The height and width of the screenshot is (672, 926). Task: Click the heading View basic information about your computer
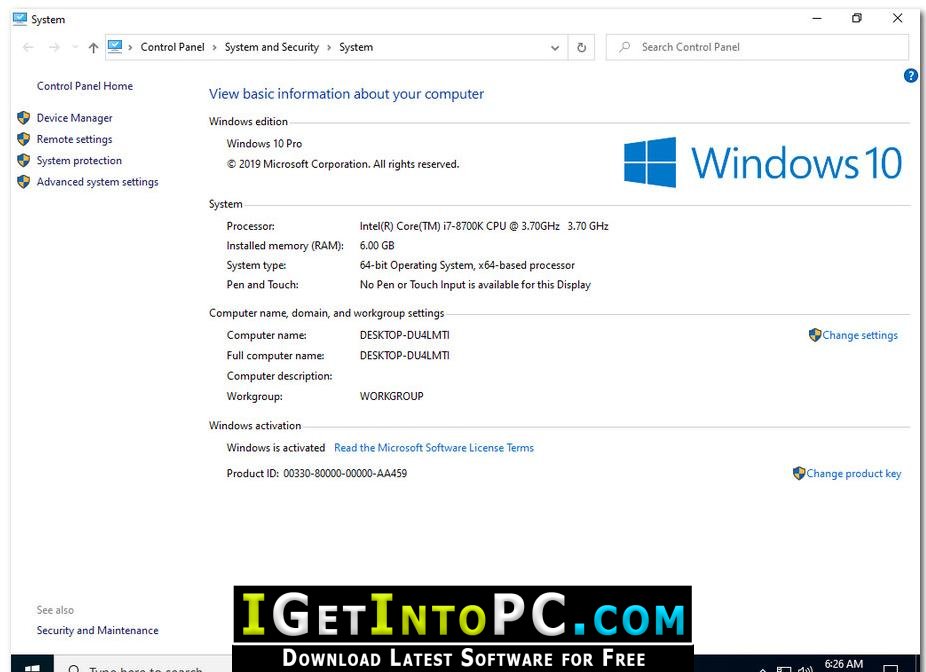(346, 94)
